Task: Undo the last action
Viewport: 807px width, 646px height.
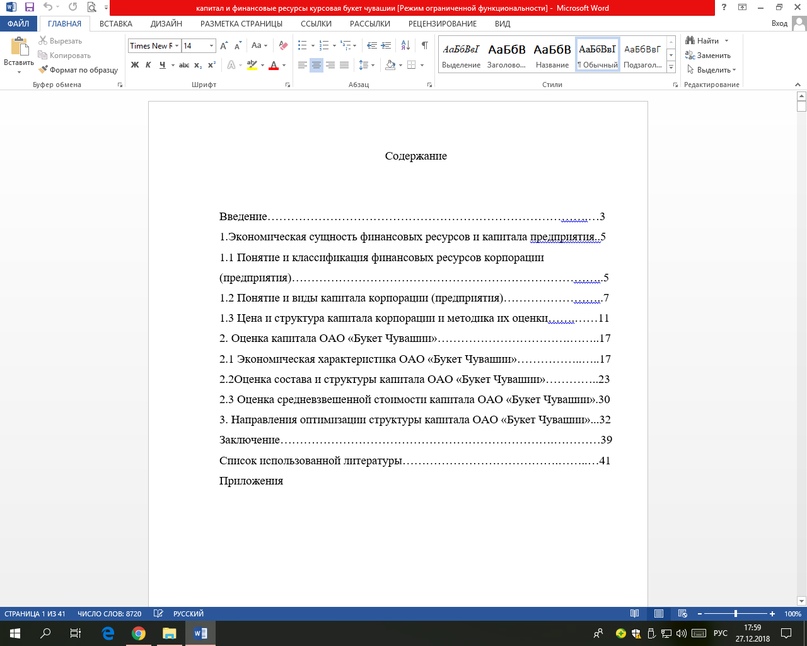Action: pos(48,7)
